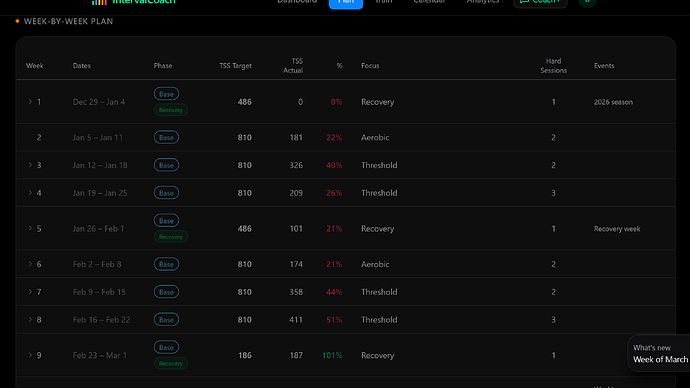Click the Base badge in week 8
Viewport: 690px width, 388px height.
(166, 319)
